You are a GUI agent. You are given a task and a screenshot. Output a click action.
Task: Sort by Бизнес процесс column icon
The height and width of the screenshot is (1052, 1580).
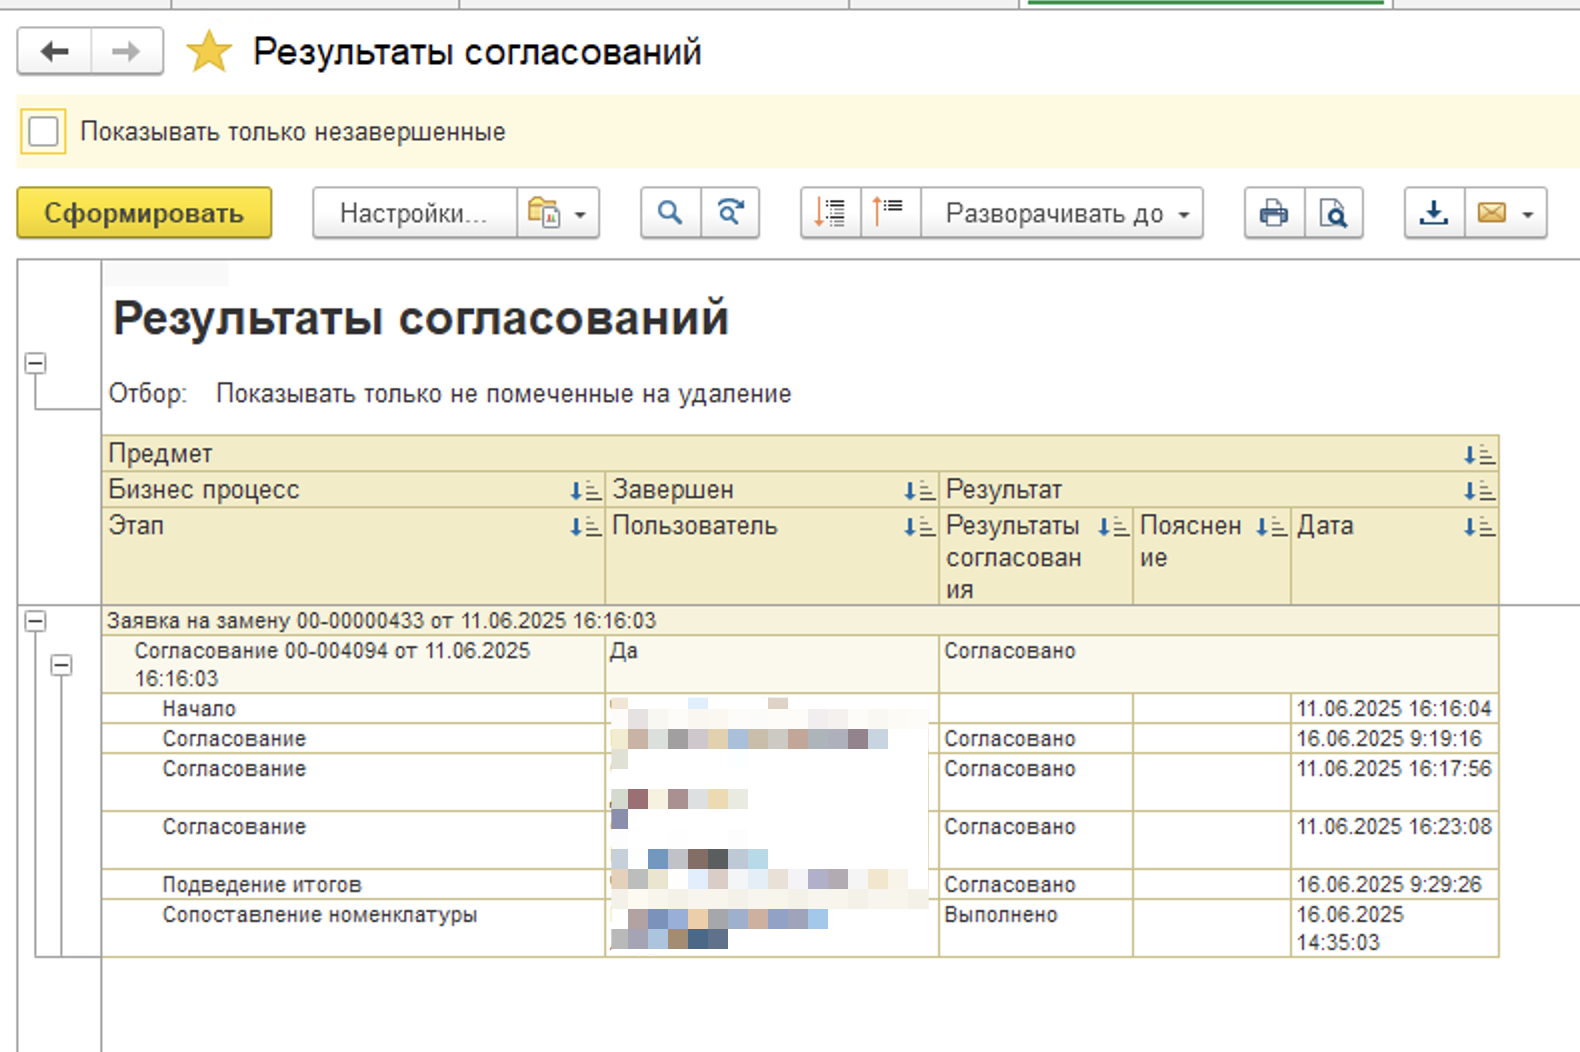point(585,491)
